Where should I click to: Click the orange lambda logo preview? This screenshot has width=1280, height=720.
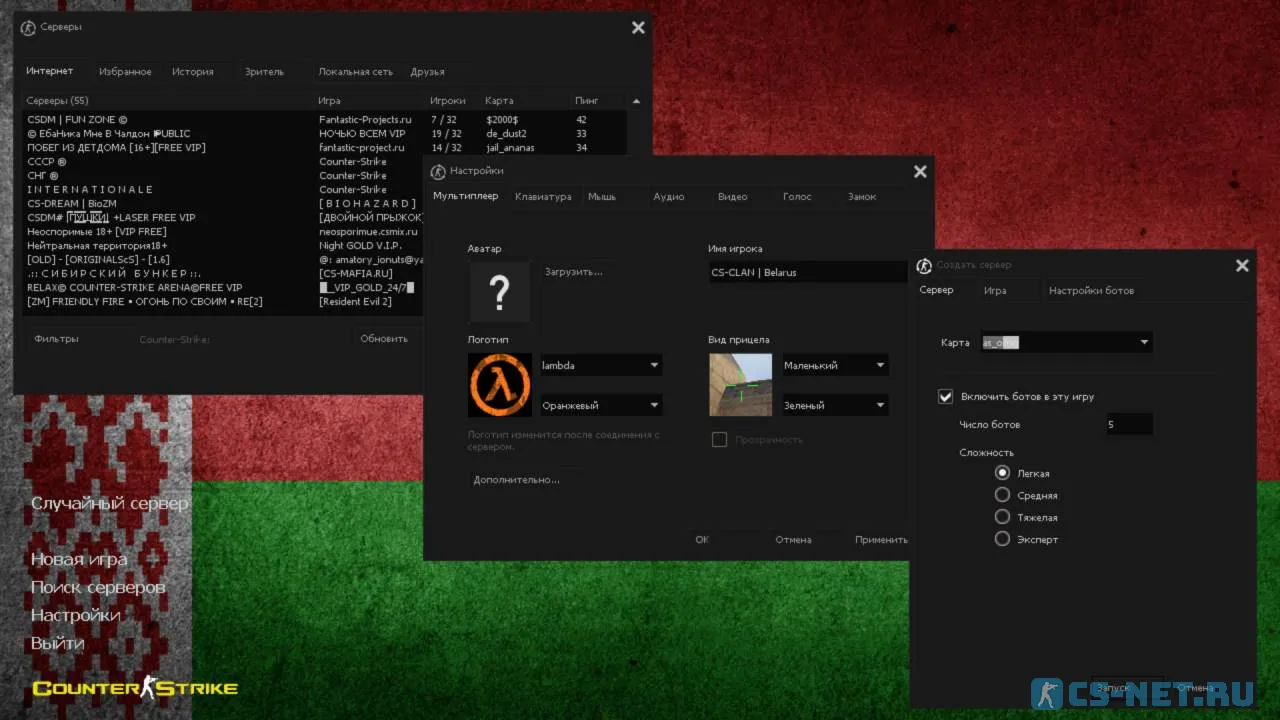point(499,385)
